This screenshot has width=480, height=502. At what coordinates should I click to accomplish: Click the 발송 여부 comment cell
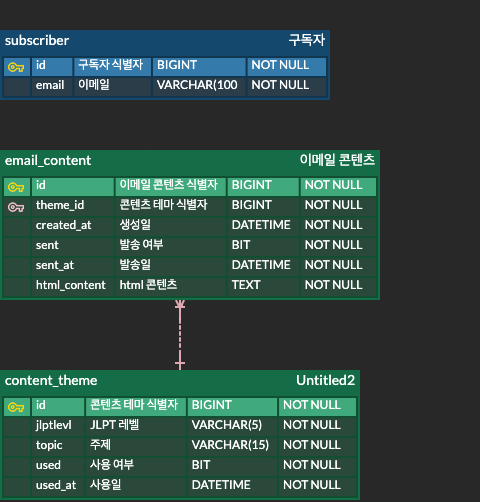pyautogui.click(x=170, y=247)
